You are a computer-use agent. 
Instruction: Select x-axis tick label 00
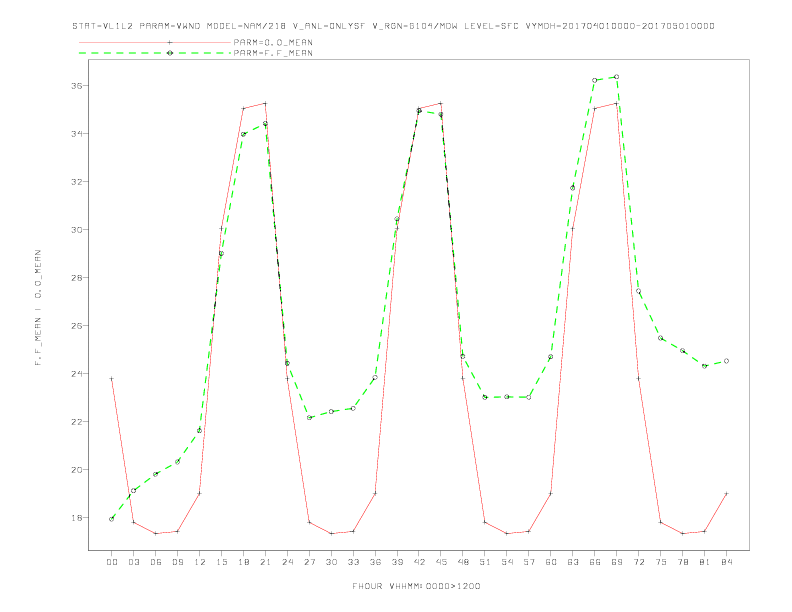pyautogui.click(x=112, y=562)
